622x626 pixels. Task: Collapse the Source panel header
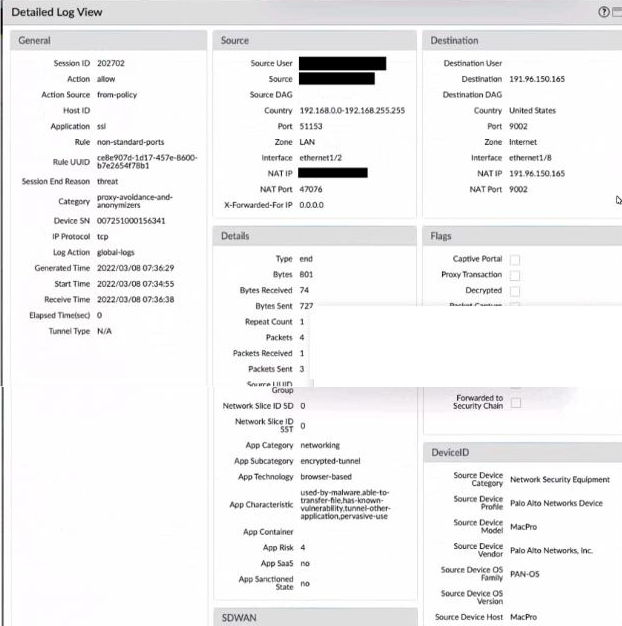[x=315, y=41]
